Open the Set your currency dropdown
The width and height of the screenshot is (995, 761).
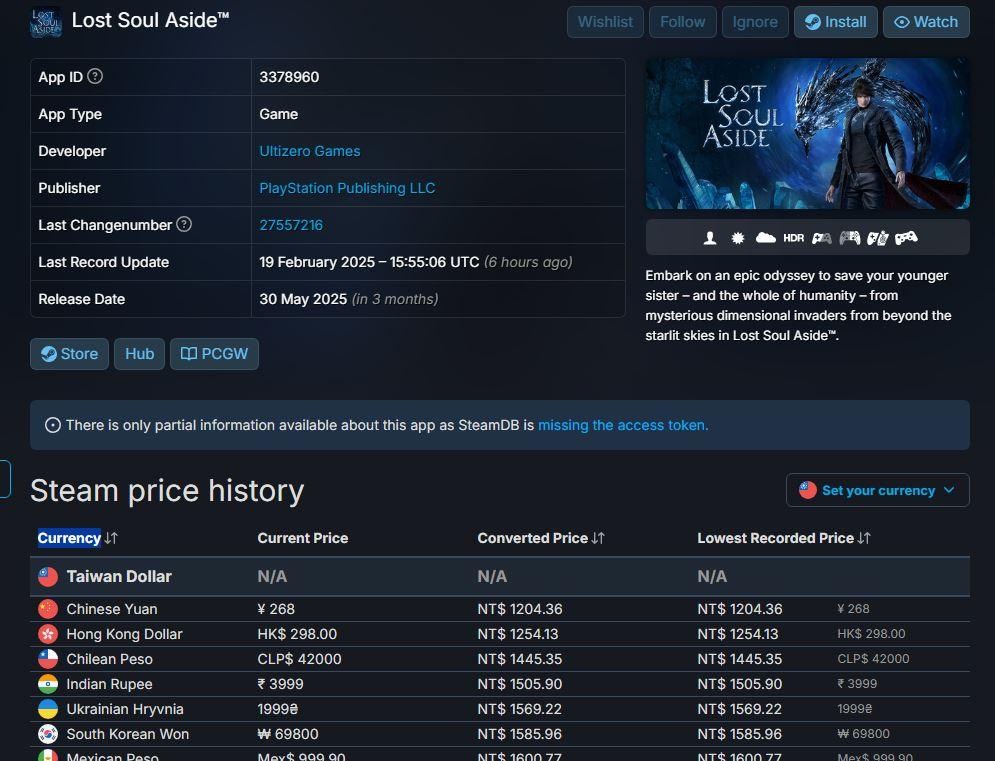click(x=878, y=490)
